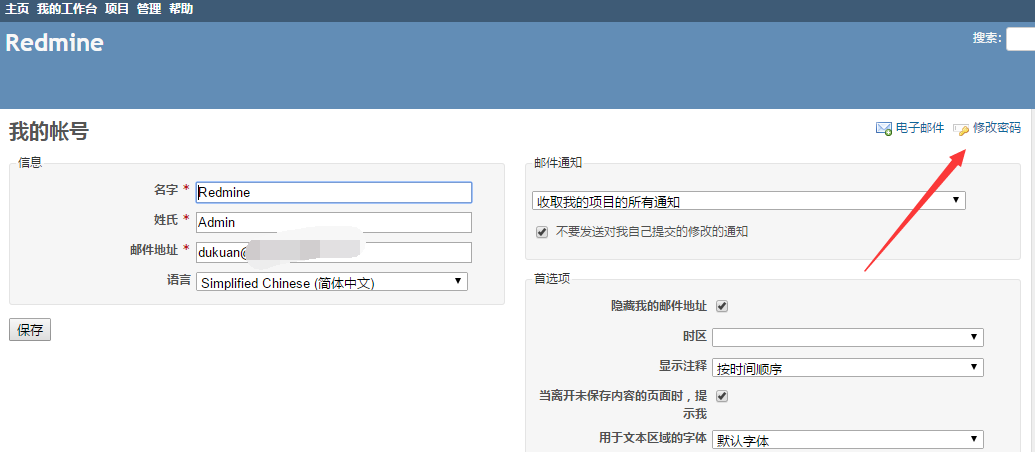Open the 时区 dropdown
Image resolution: width=1035 pixels, height=452 pixels.
(848, 337)
